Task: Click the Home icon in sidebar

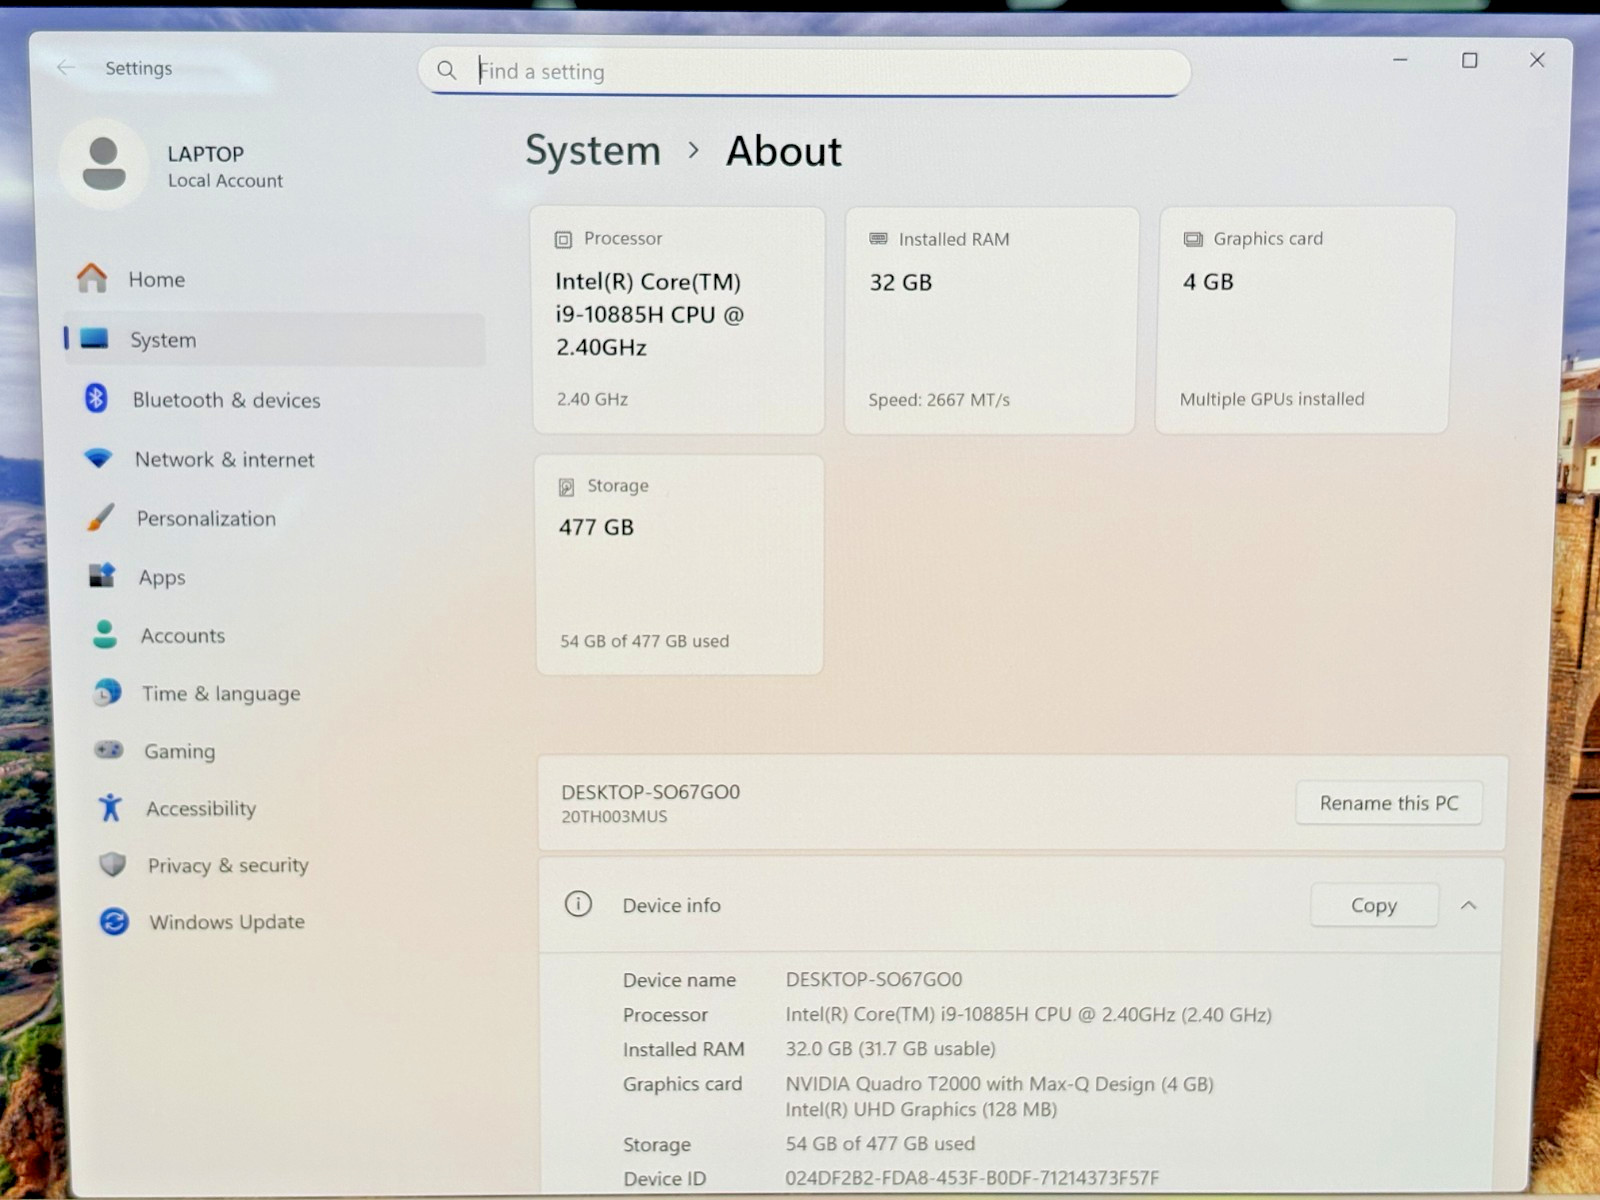Action: pyautogui.click(x=92, y=278)
